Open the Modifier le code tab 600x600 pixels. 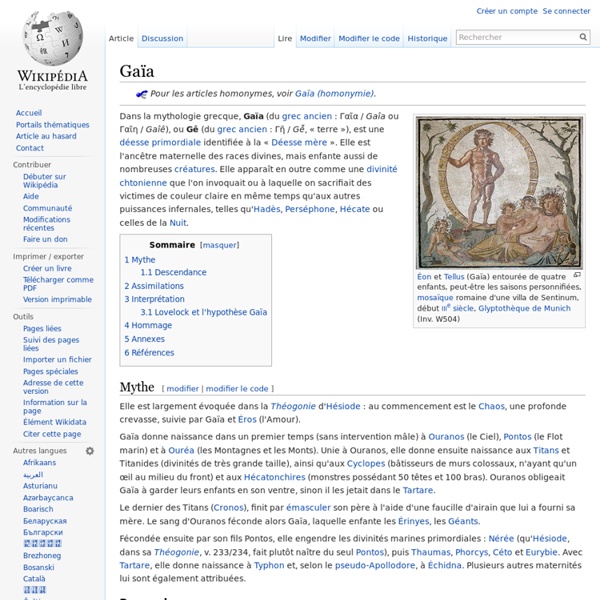(x=369, y=38)
